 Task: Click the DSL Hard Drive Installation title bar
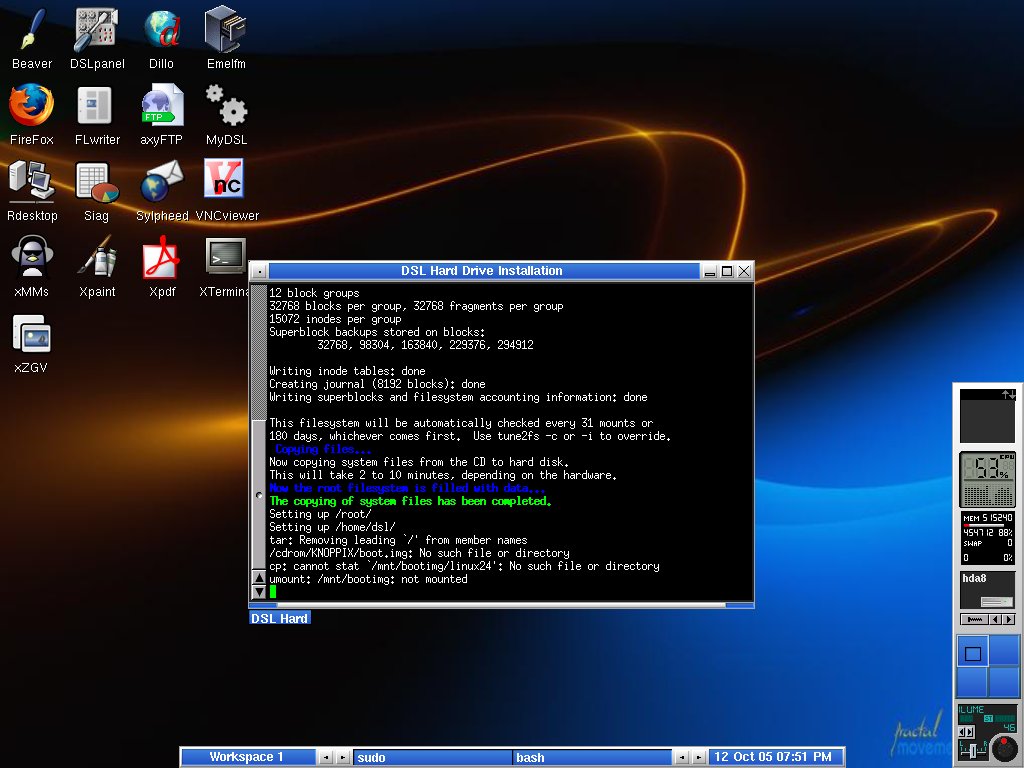tap(483, 271)
